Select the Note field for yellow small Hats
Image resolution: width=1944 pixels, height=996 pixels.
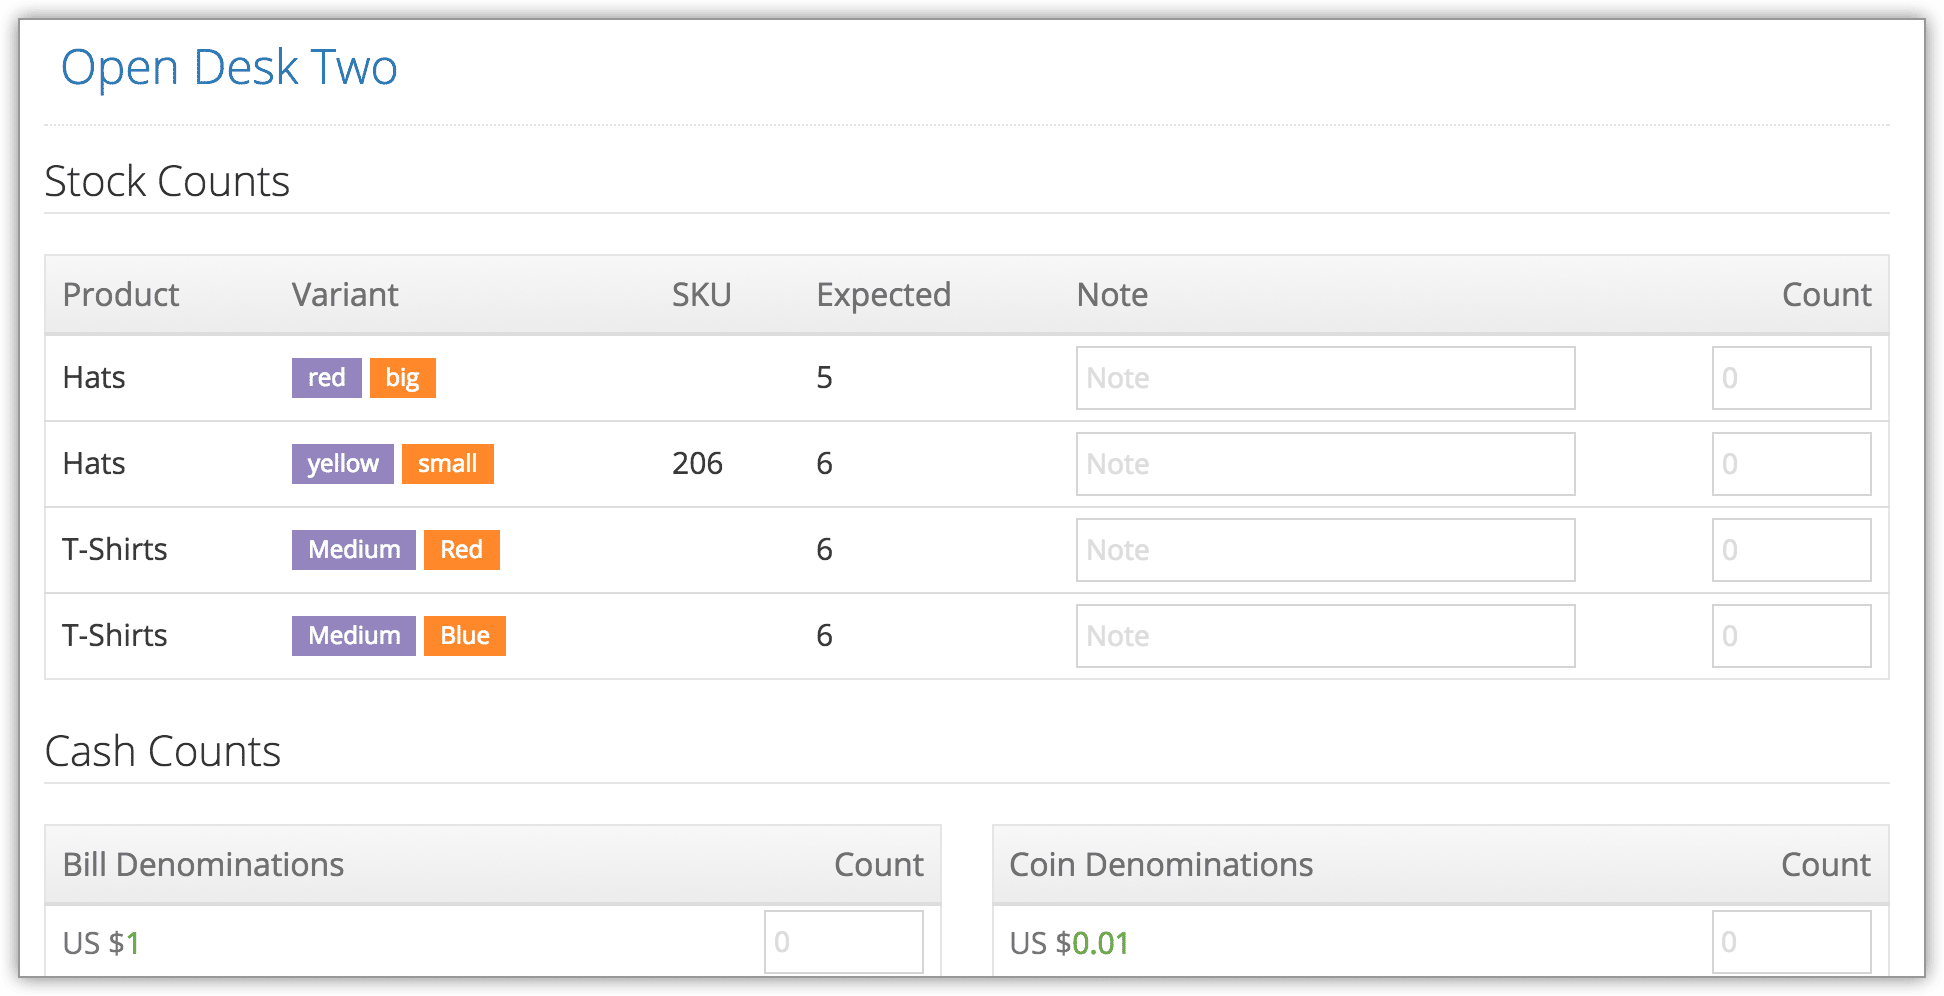coord(1325,464)
